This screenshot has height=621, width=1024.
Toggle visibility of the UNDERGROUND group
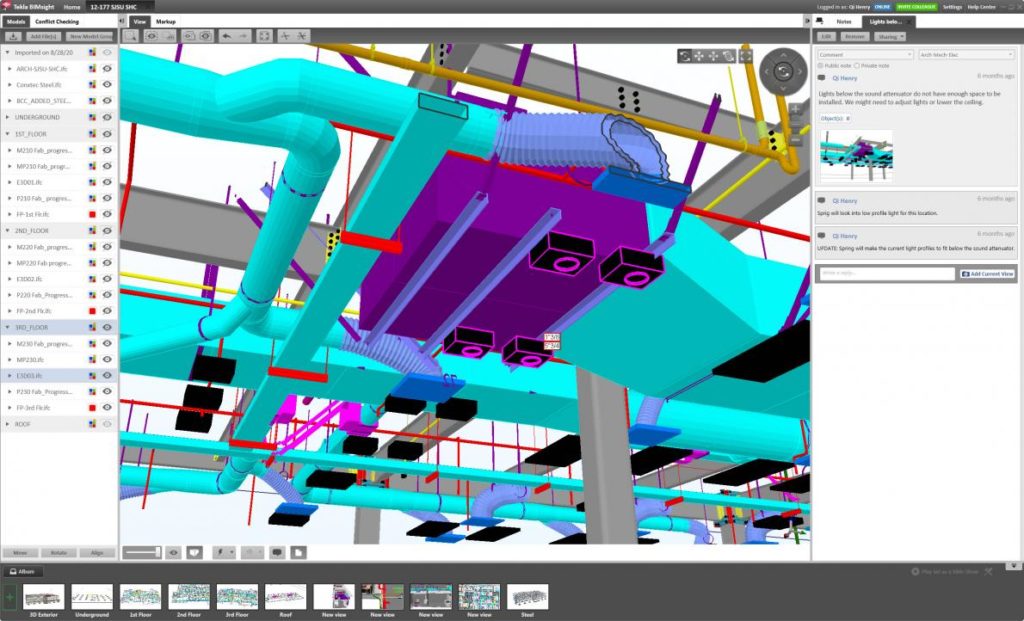(108, 117)
